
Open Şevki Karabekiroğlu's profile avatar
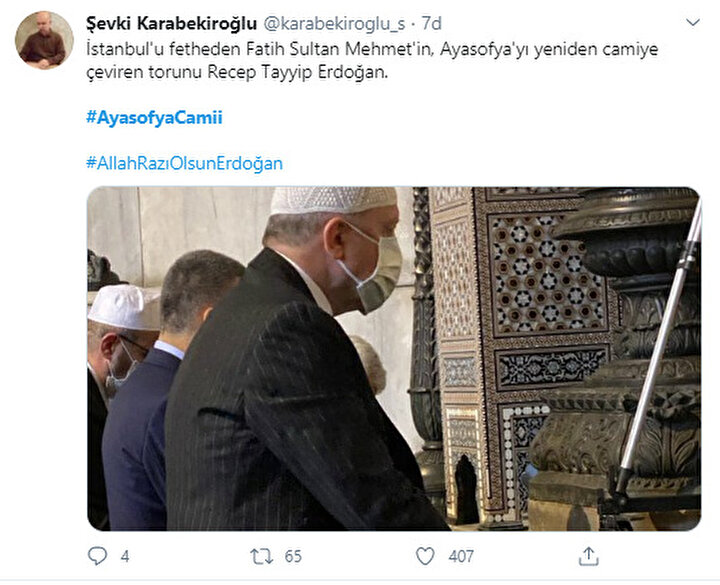click(x=44, y=40)
